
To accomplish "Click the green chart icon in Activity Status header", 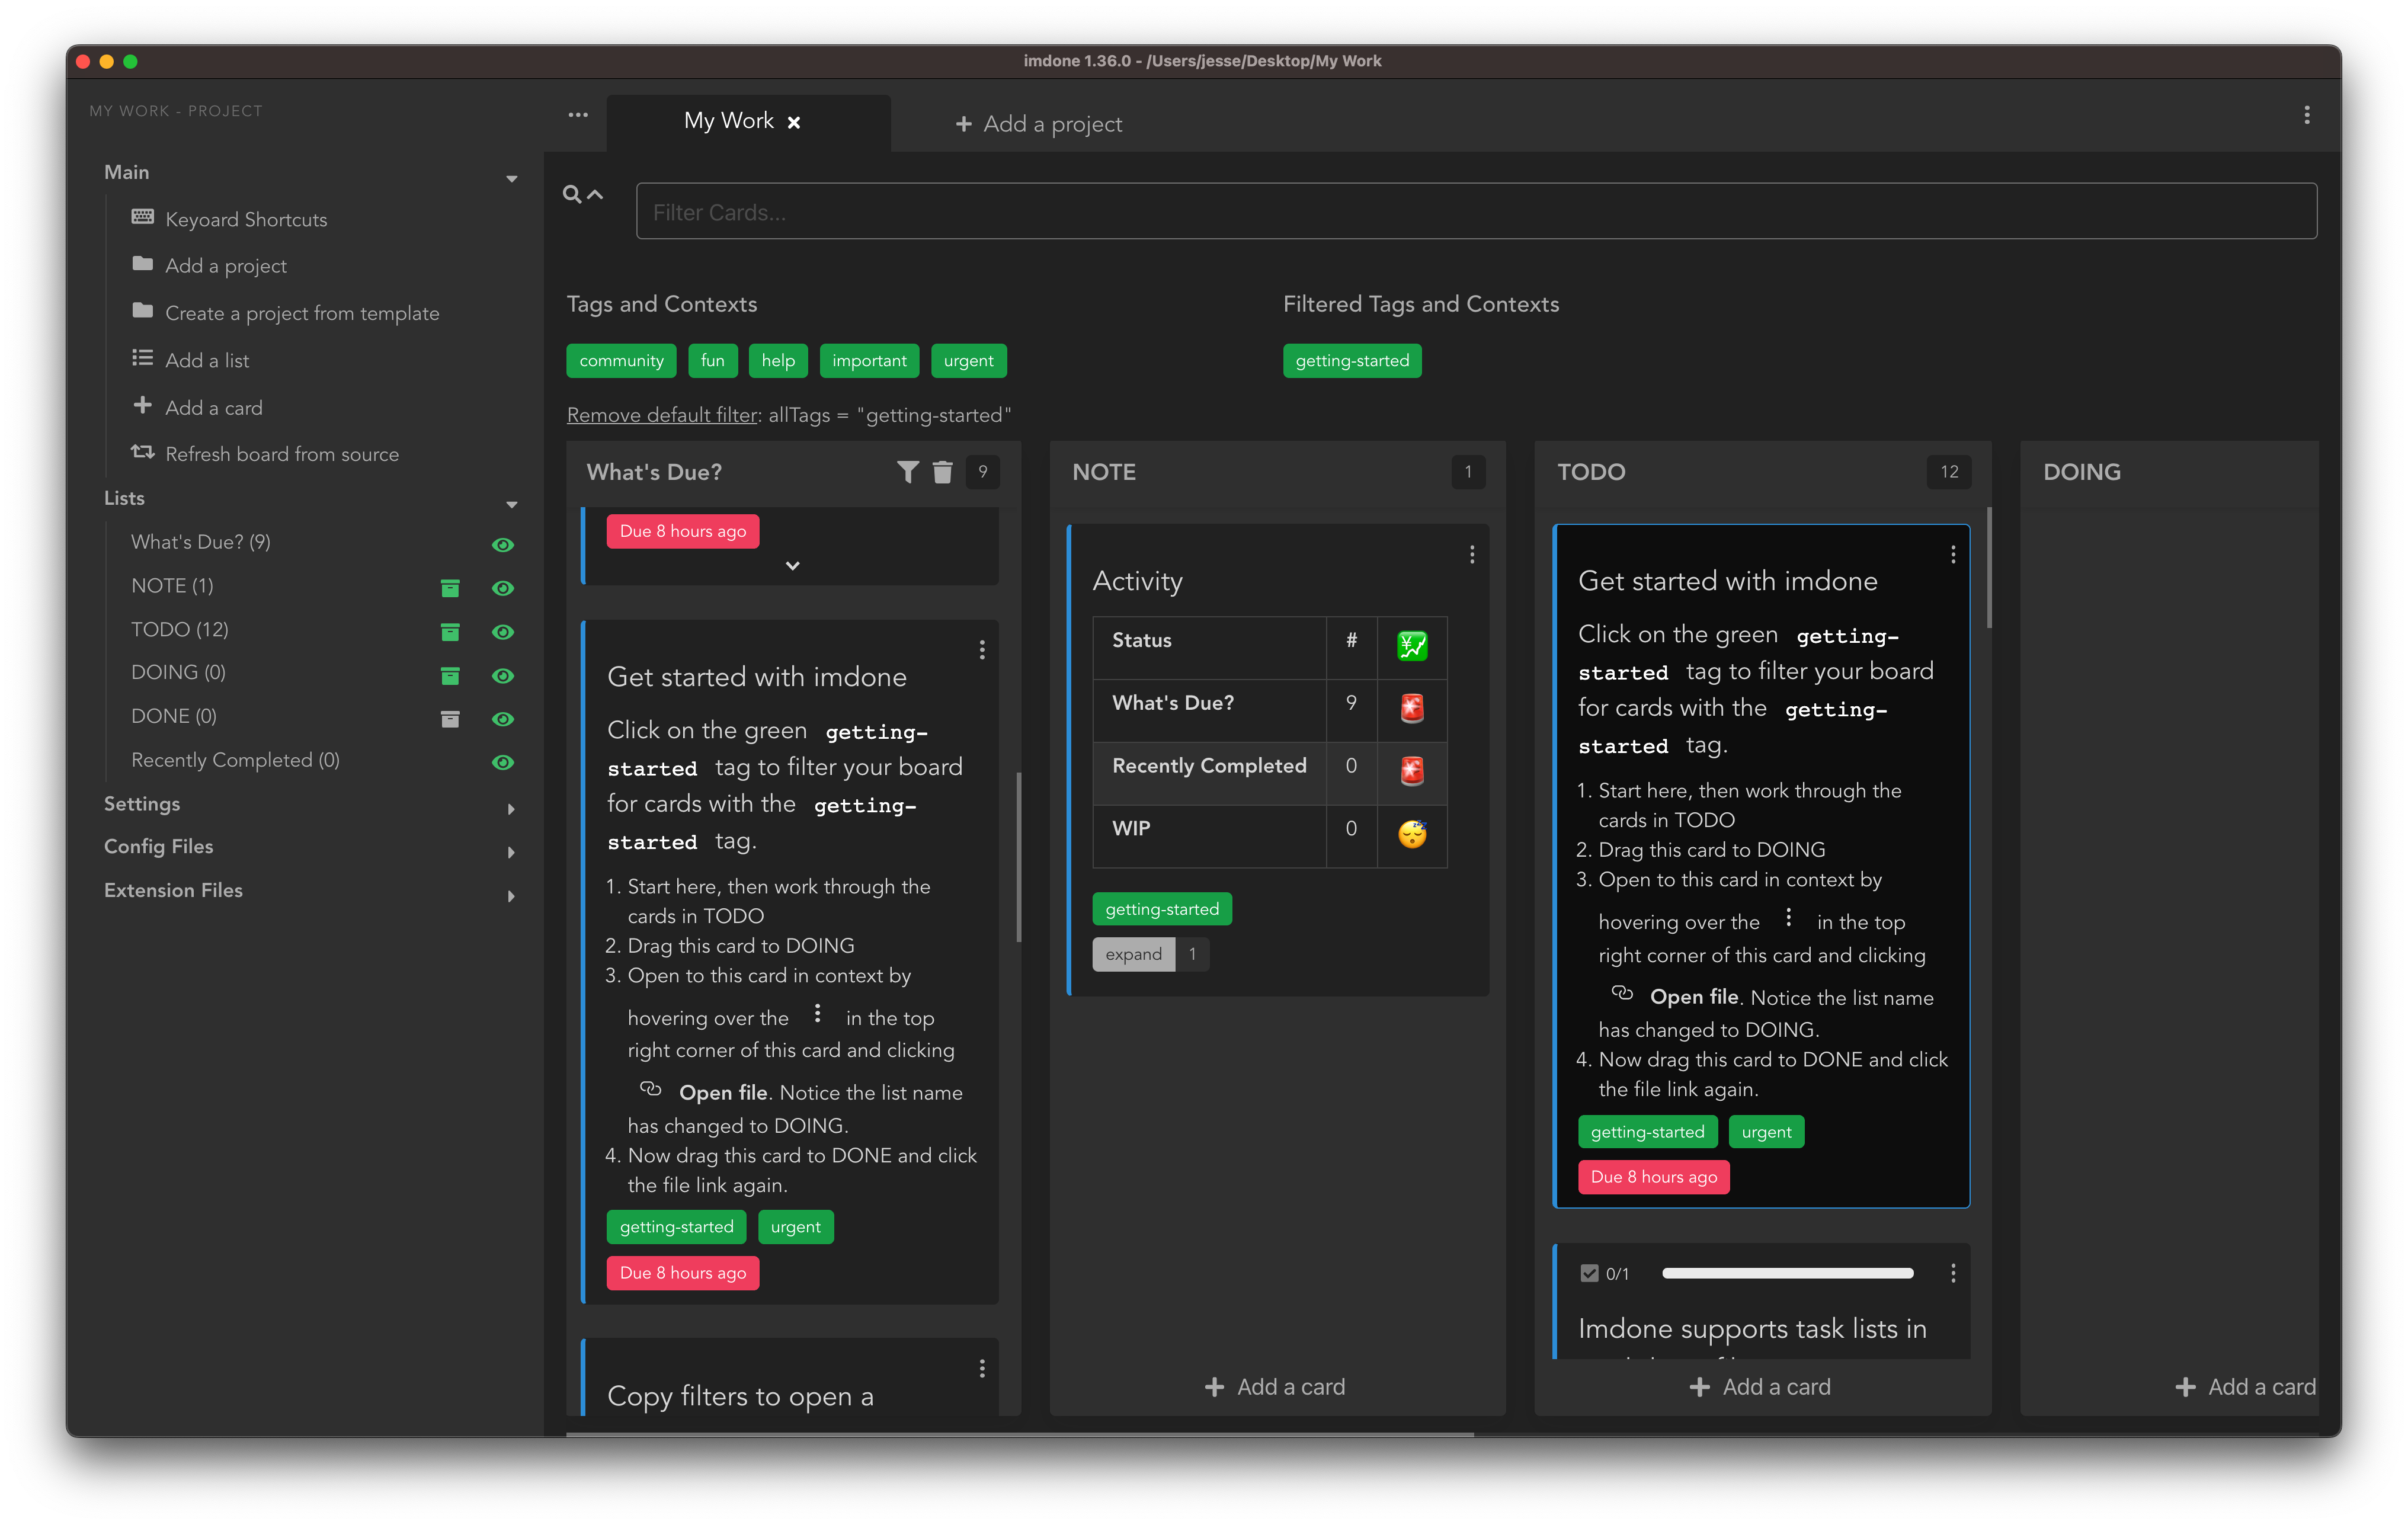I will 1411,646.
